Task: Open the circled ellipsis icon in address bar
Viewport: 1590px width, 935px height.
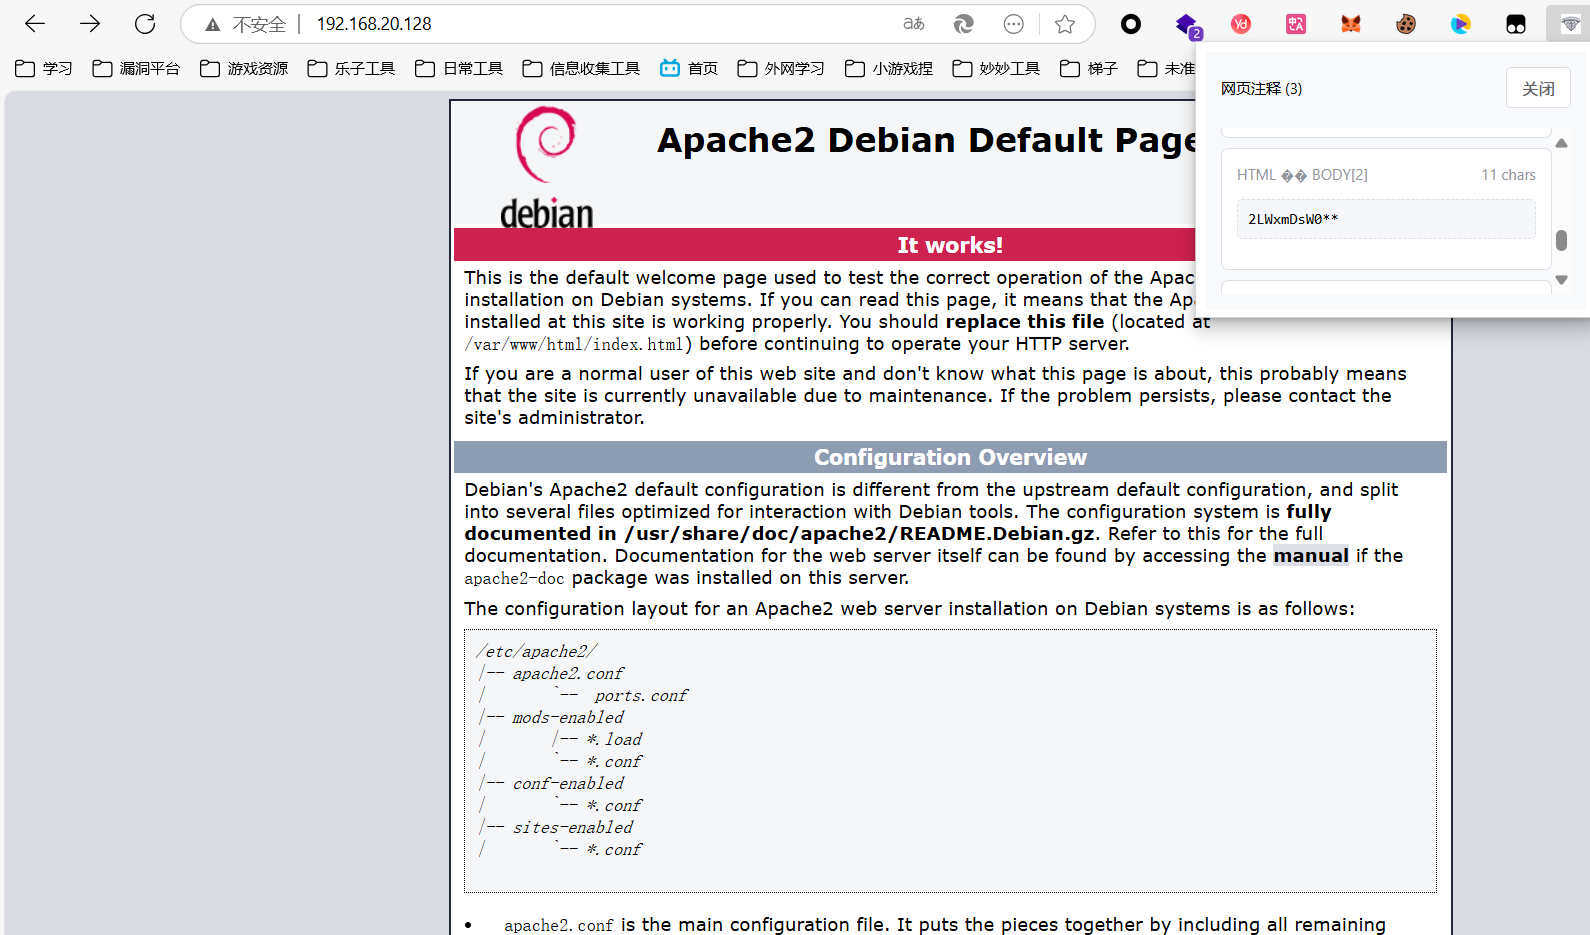Action: click(1014, 24)
